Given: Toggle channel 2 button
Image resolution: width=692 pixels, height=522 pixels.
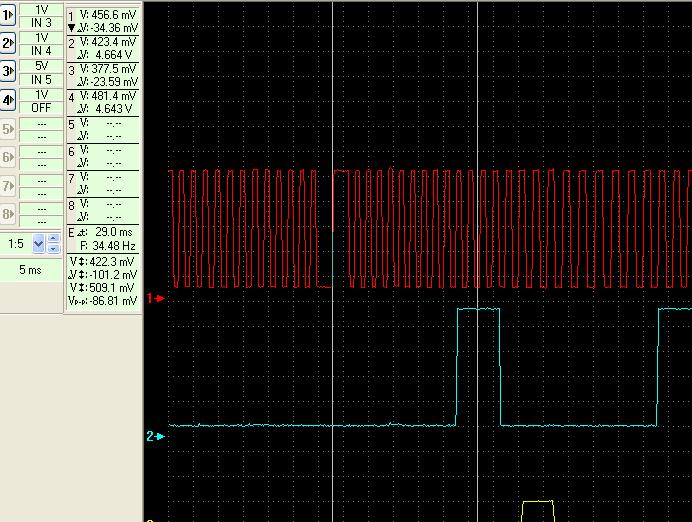Looking at the screenshot, I should [8, 43].
